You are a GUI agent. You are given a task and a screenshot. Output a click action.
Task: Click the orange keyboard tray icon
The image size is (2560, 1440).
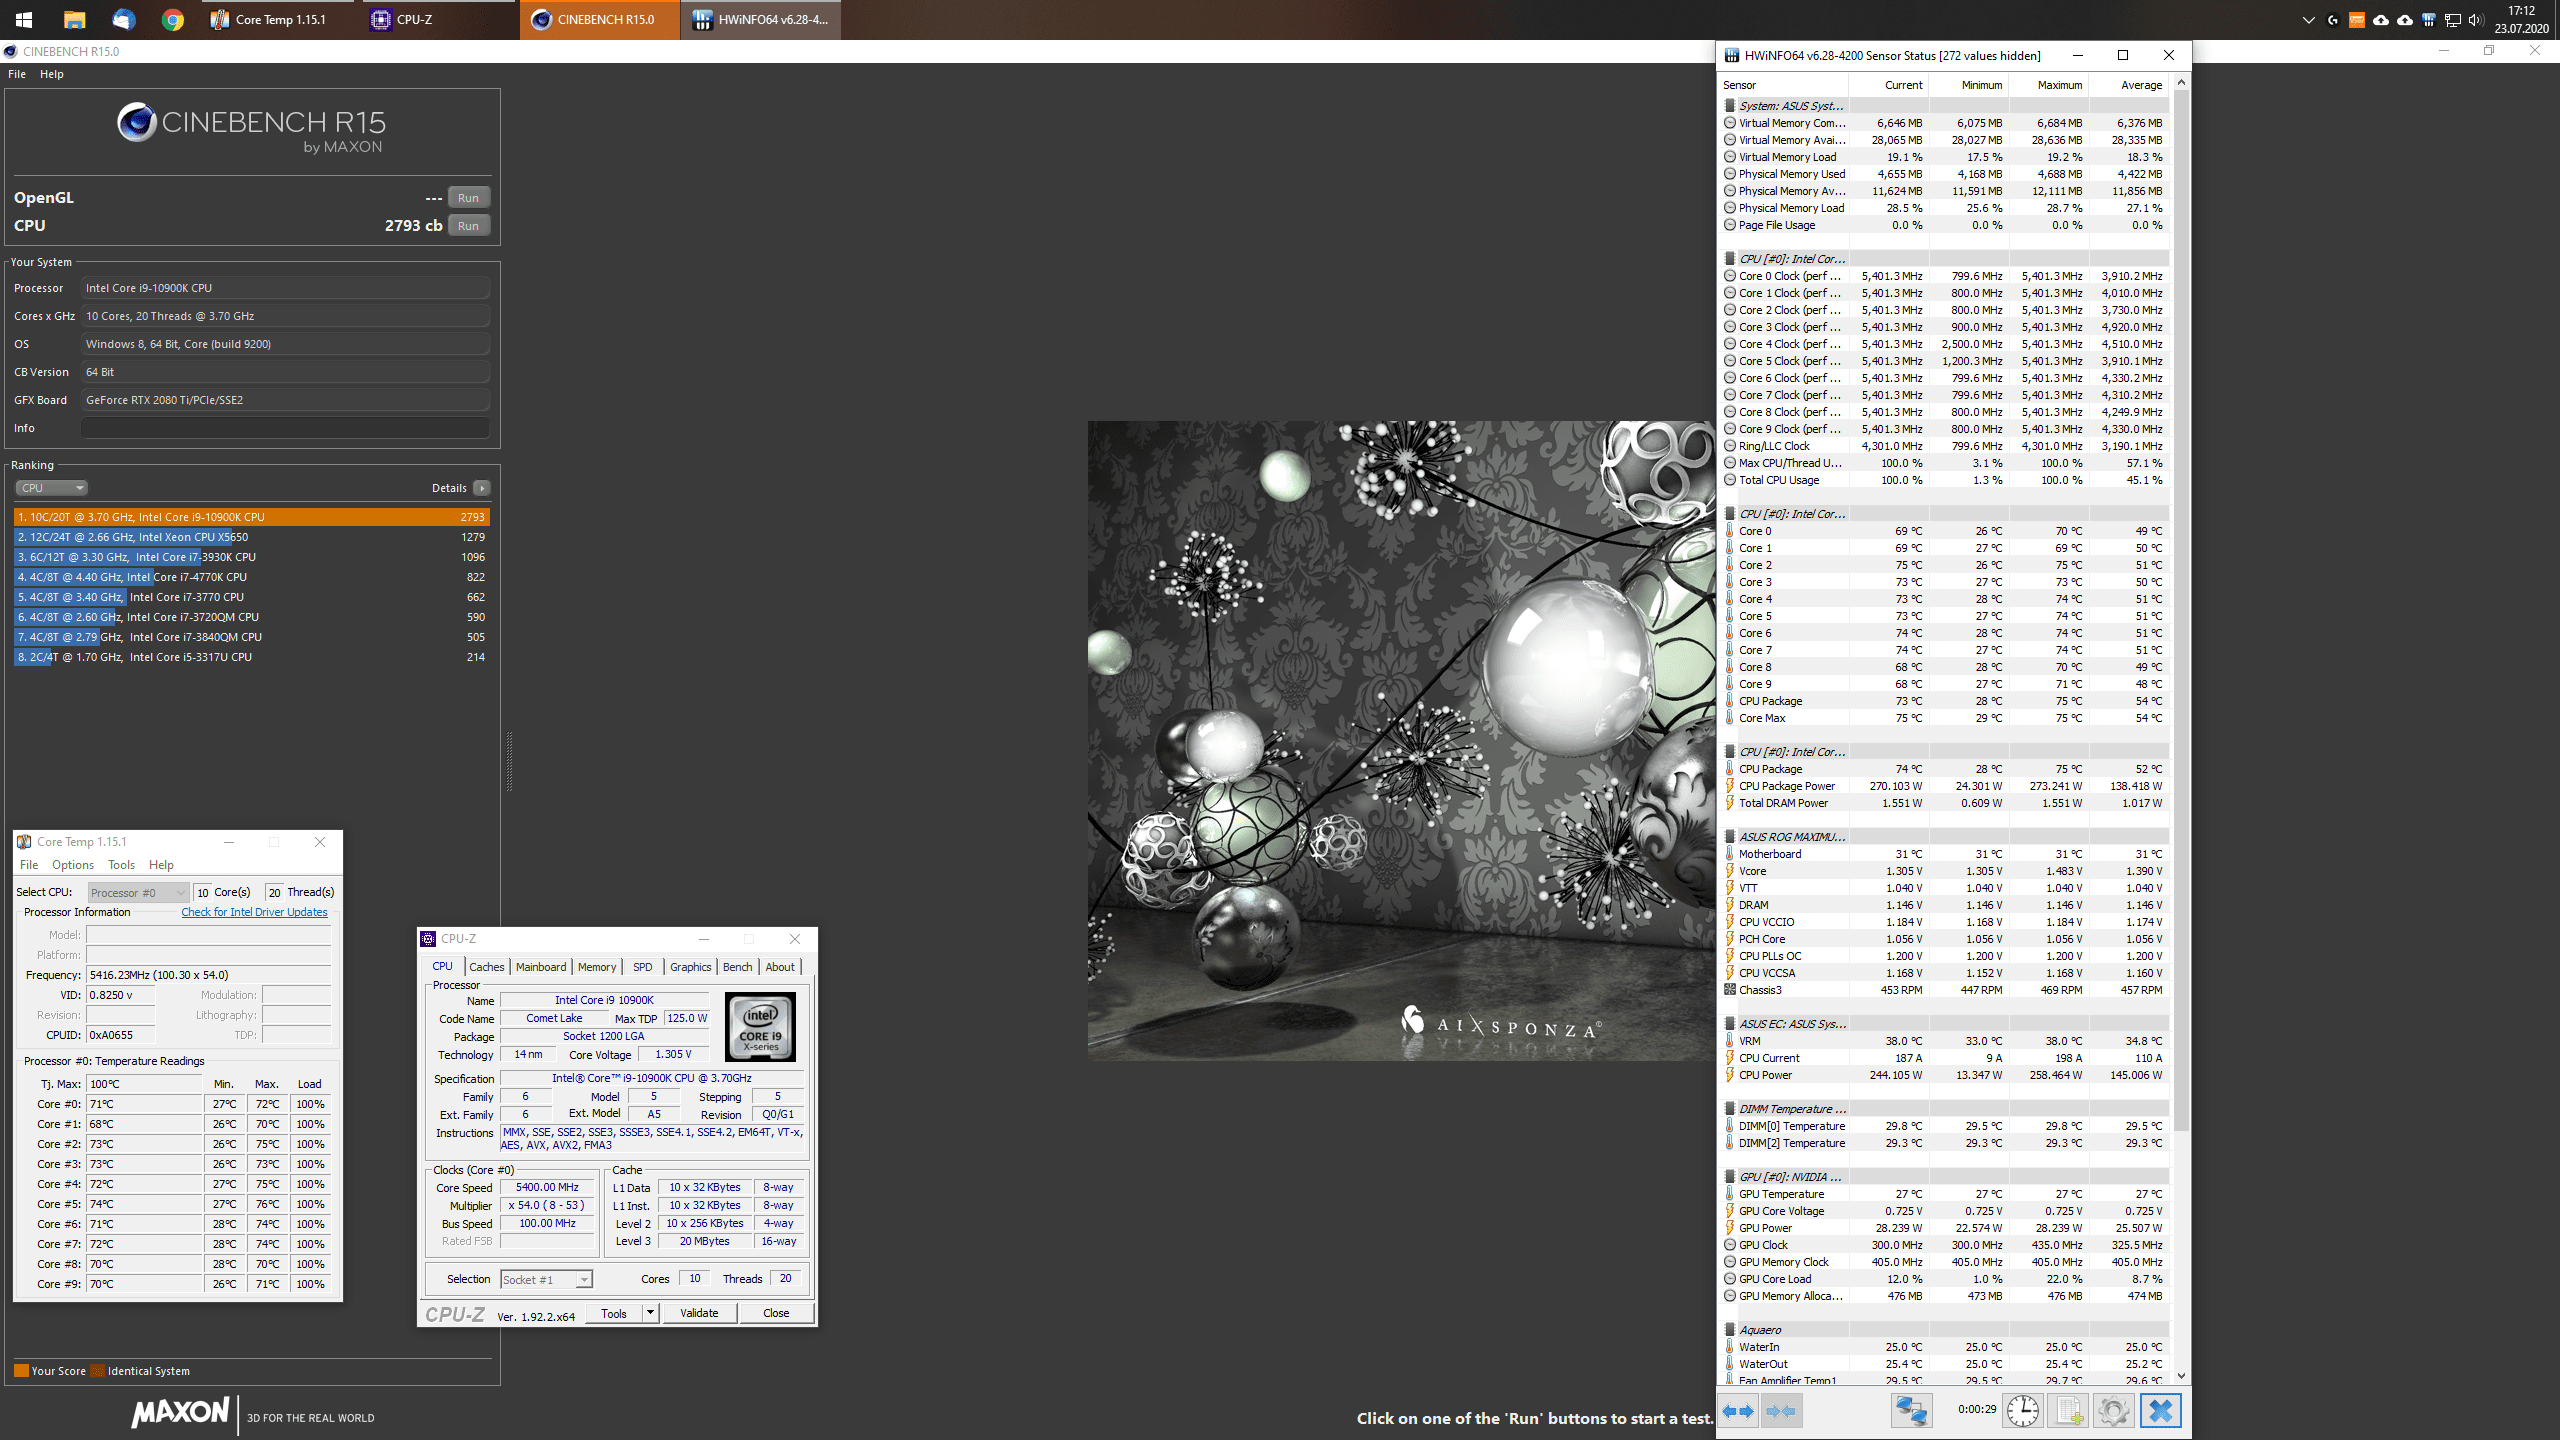coord(2357,19)
